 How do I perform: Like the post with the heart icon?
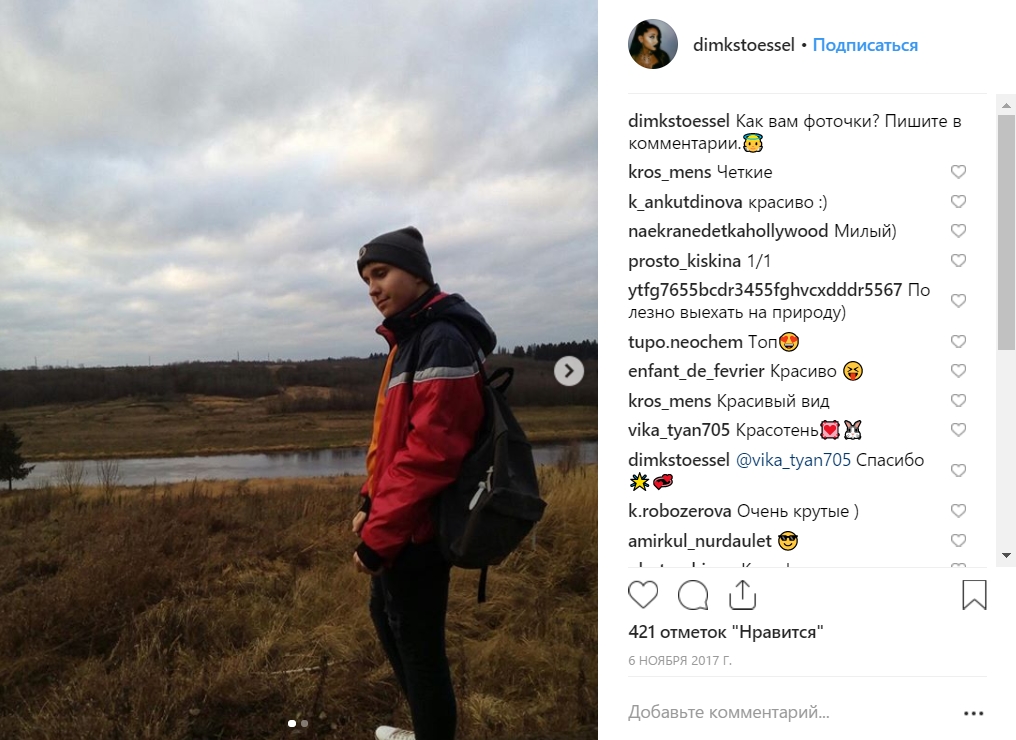tap(643, 595)
